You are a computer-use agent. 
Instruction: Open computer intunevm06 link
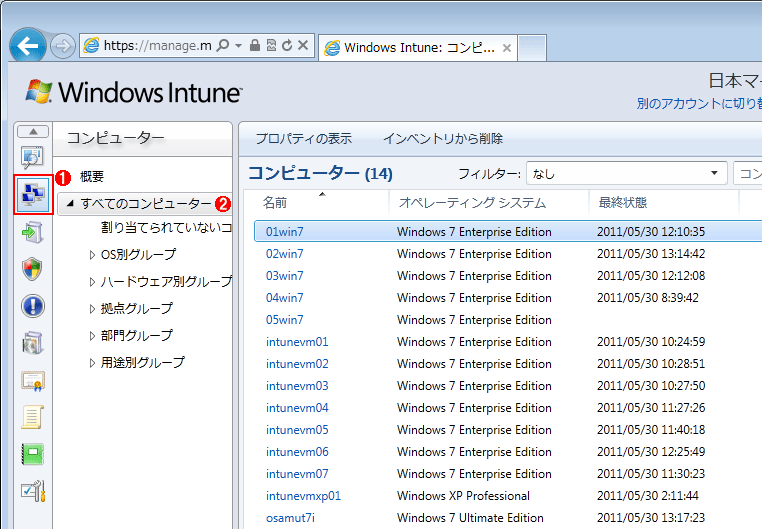pyautogui.click(x=297, y=452)
